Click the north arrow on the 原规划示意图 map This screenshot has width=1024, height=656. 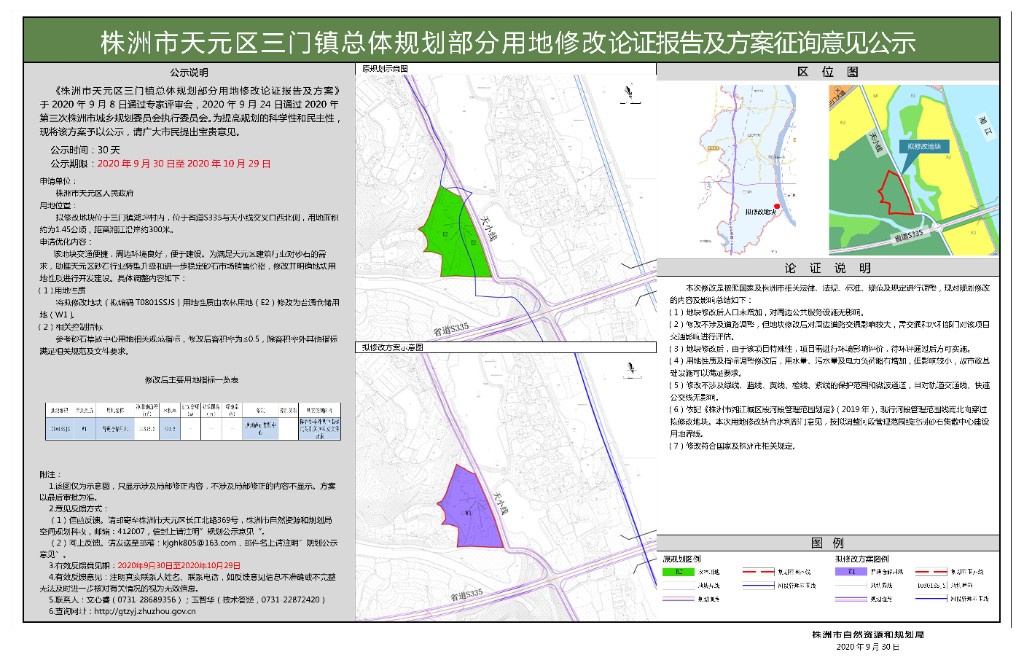pos(628,92)
